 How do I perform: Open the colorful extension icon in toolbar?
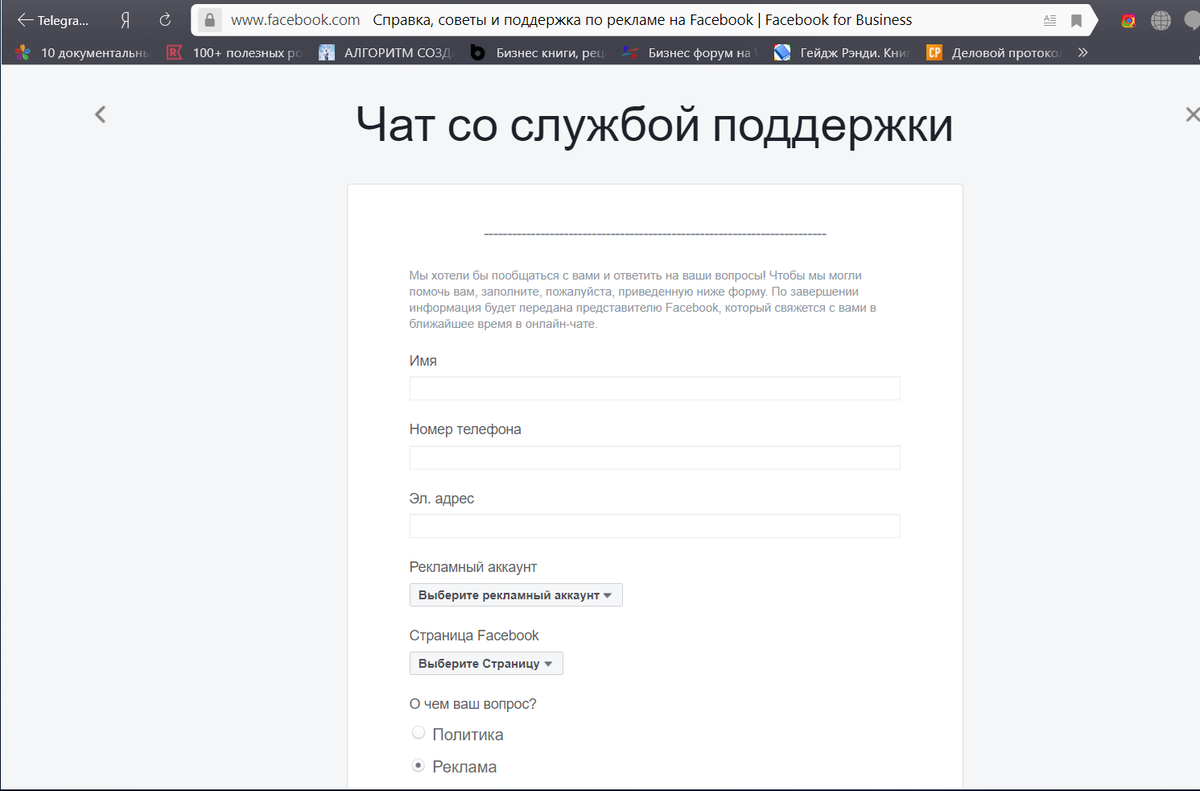click(x=1128, y=20)
